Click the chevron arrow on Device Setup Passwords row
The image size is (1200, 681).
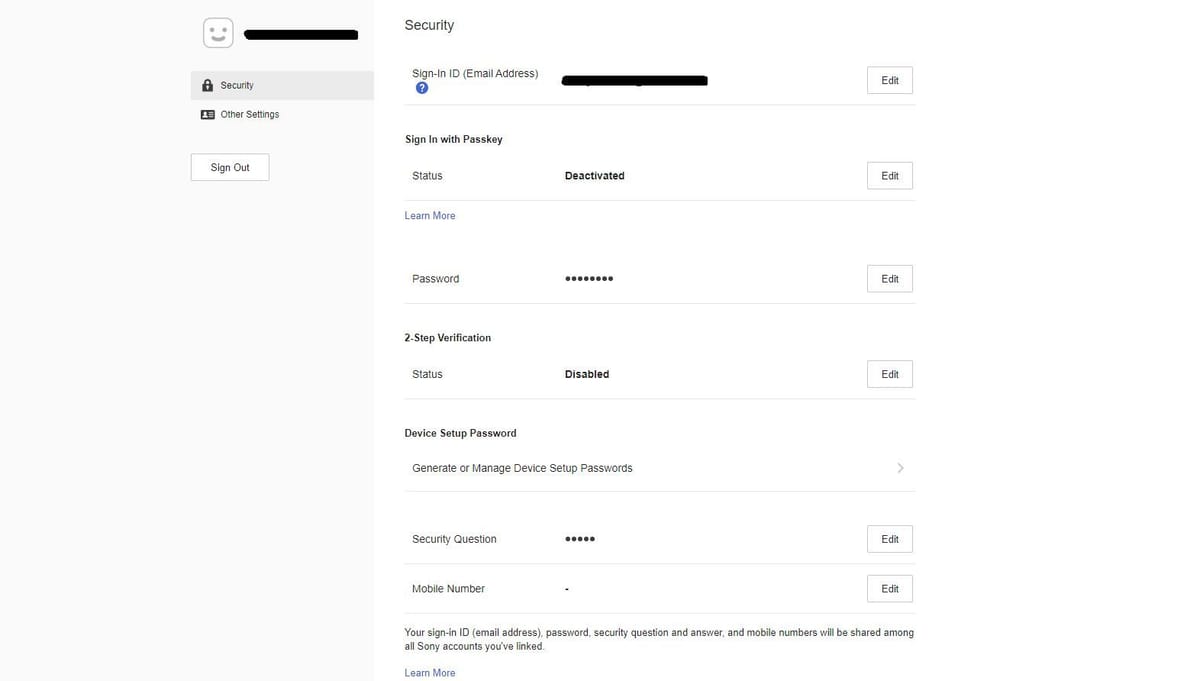click(x=900, y=467)
